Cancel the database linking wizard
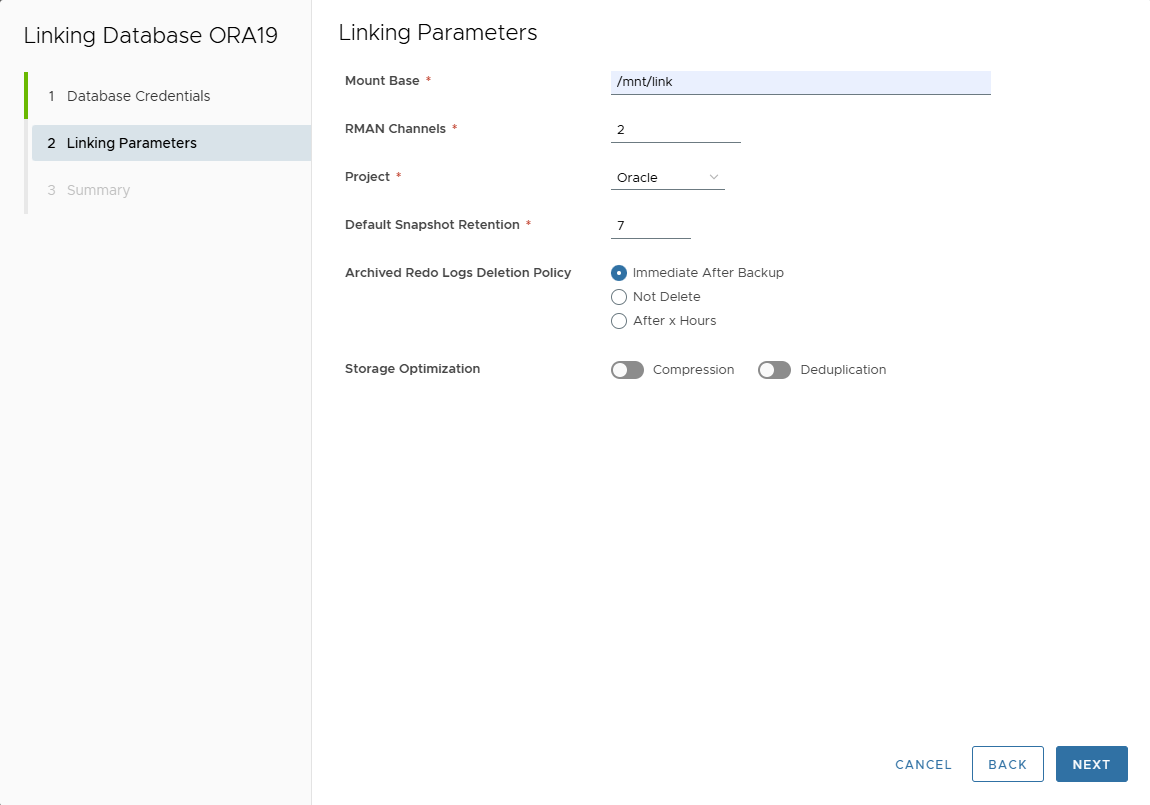The image size is (1150, 805). click(x=922, y=763)
